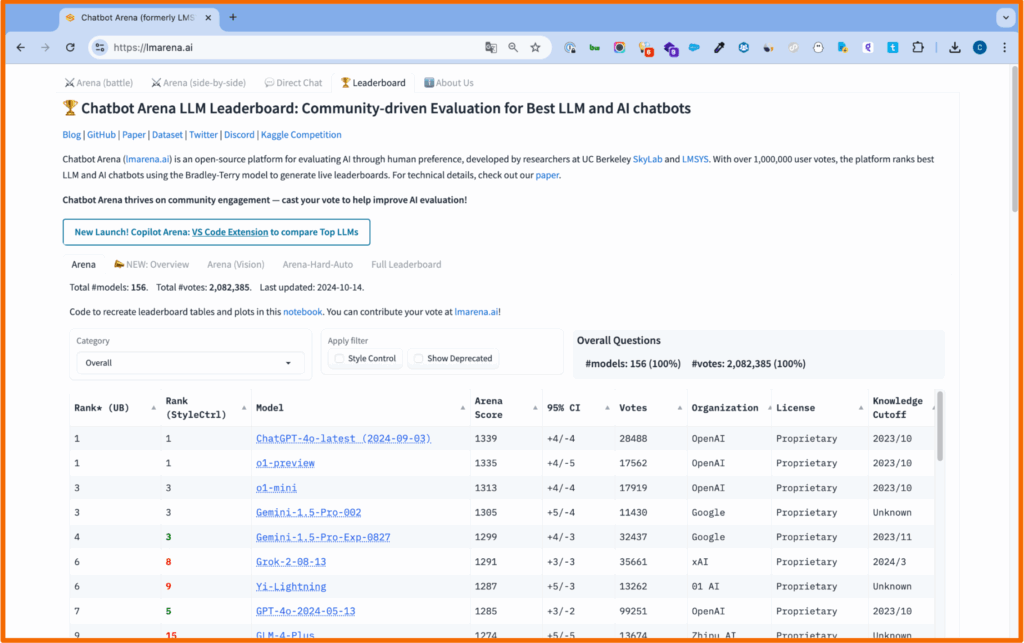Tick the Show Deprecated checkbox
The image size is (1024, 643).
pyautogui.click(x=419, y=358)
